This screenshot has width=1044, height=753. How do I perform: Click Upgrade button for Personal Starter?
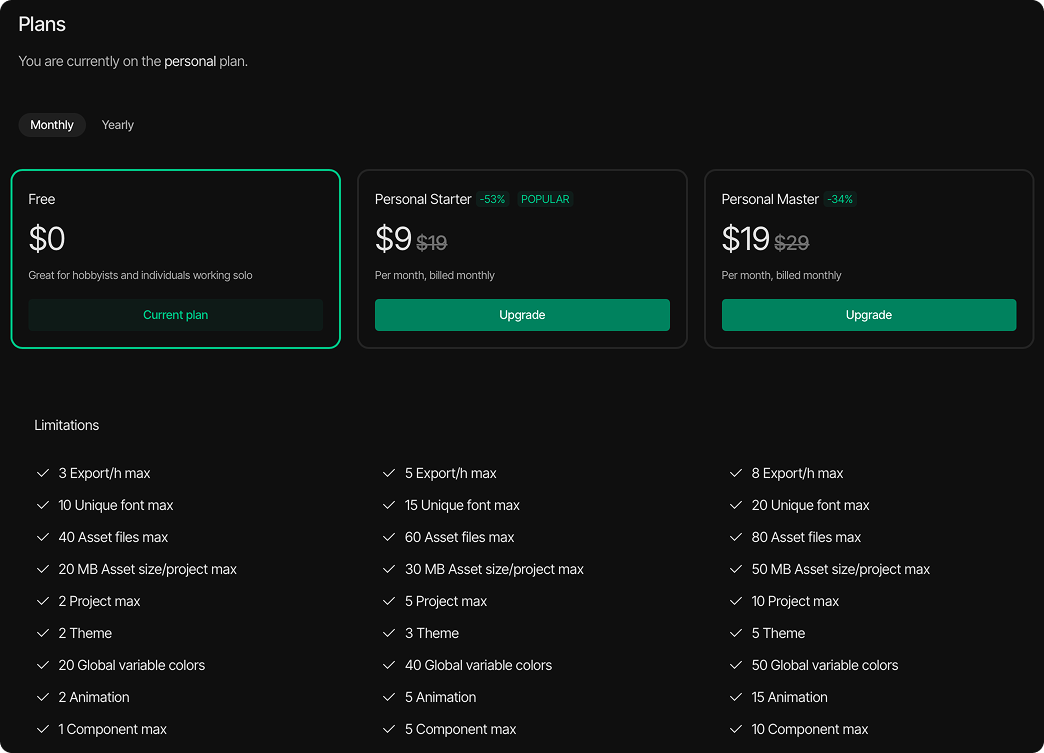522,315
